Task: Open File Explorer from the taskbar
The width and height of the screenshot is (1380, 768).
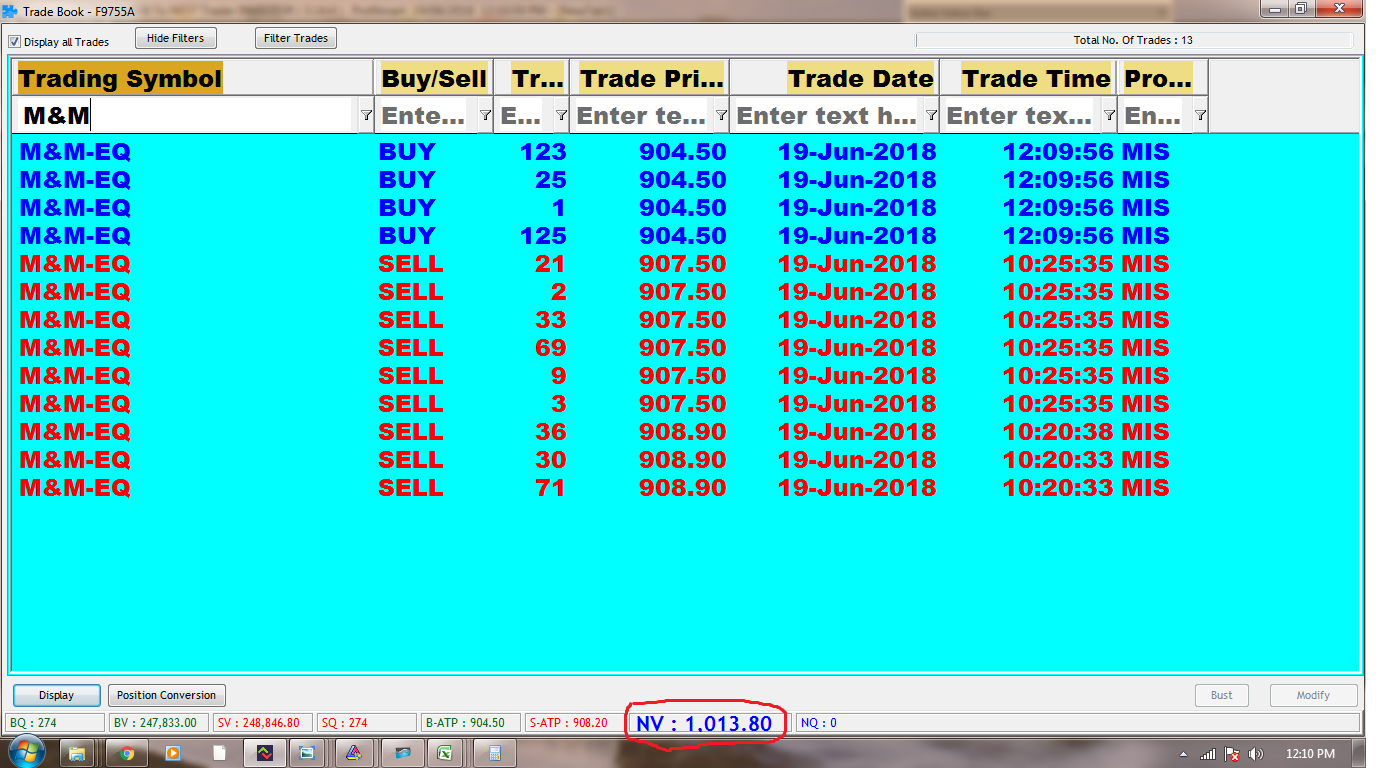Action: point(78,753)
